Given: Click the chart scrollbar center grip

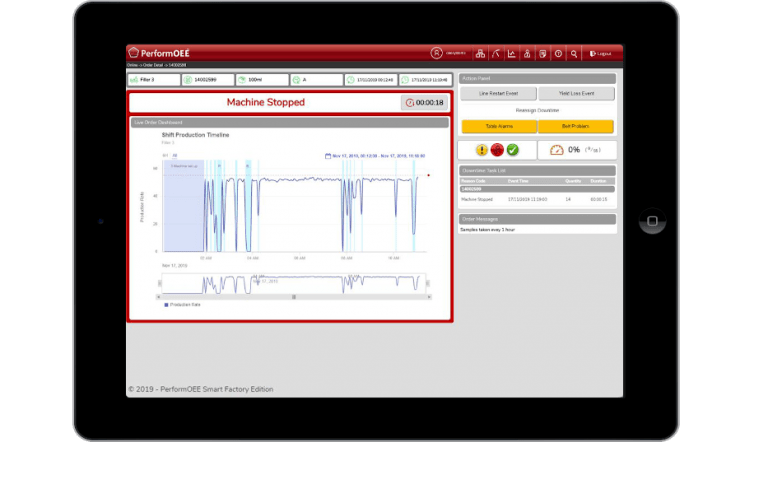Looking at the screenshot, I should 294,297.
